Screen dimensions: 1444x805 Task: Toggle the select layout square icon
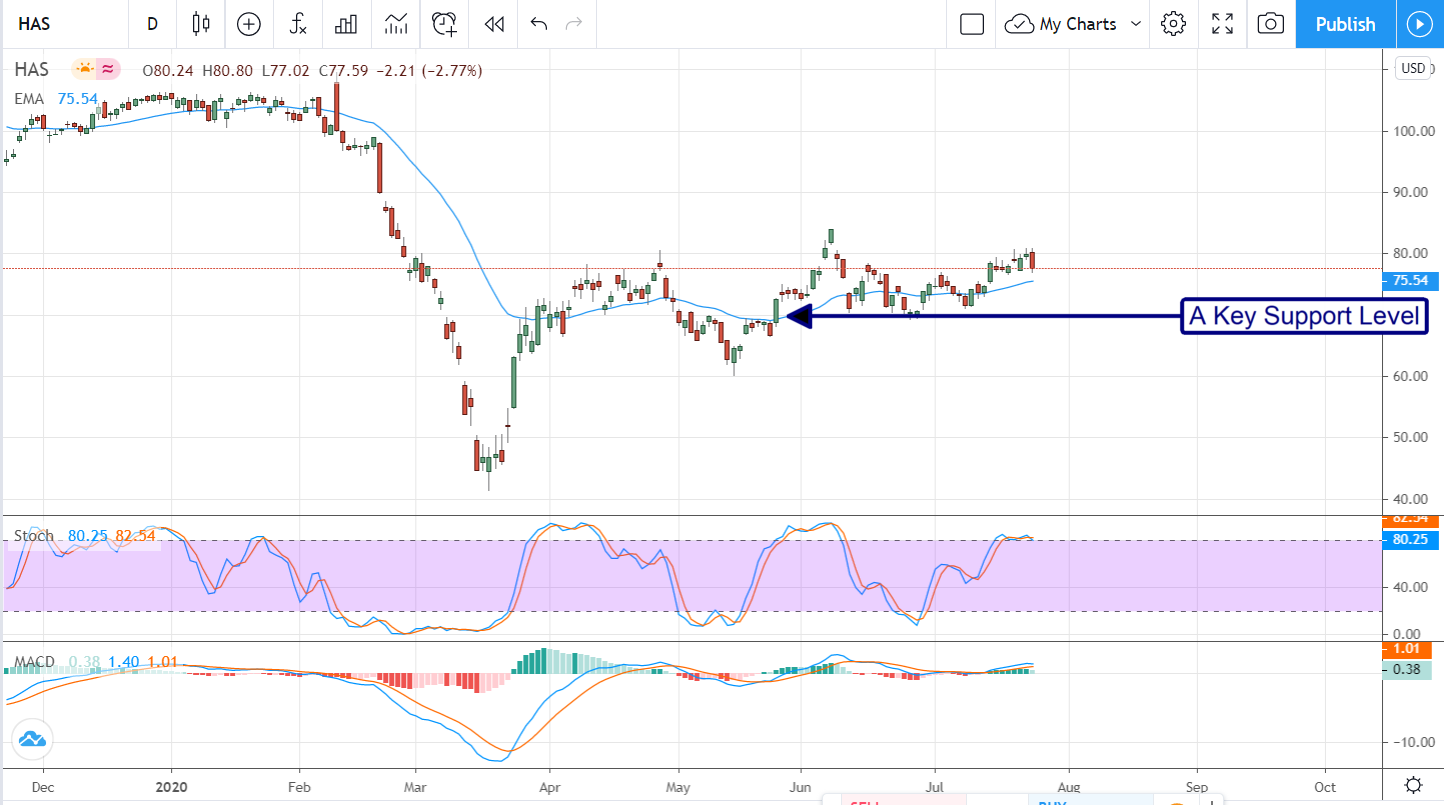click(971, 24)
